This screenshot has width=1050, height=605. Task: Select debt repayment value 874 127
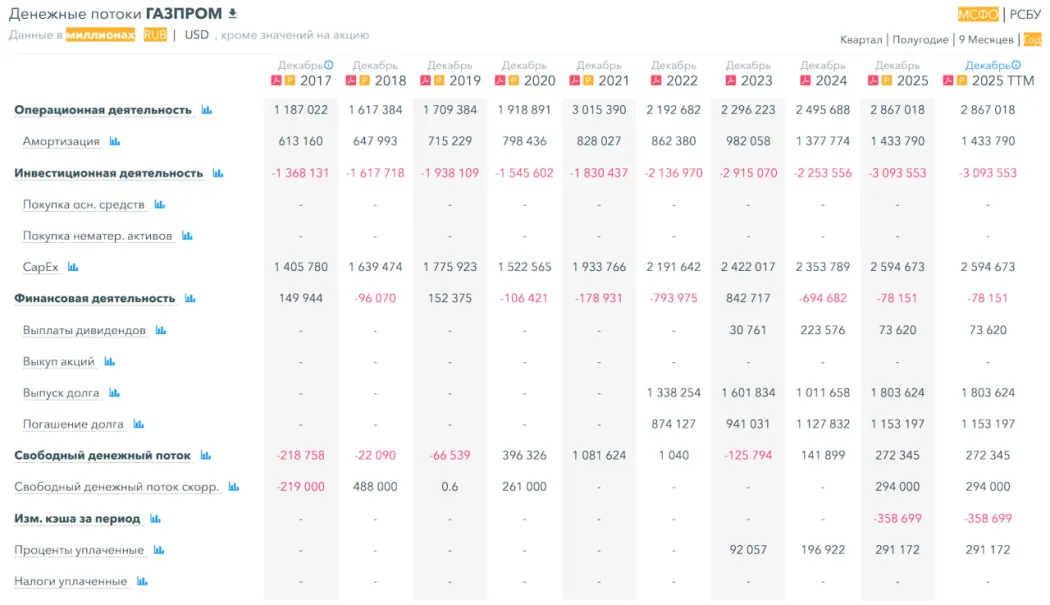pos(674,424)
